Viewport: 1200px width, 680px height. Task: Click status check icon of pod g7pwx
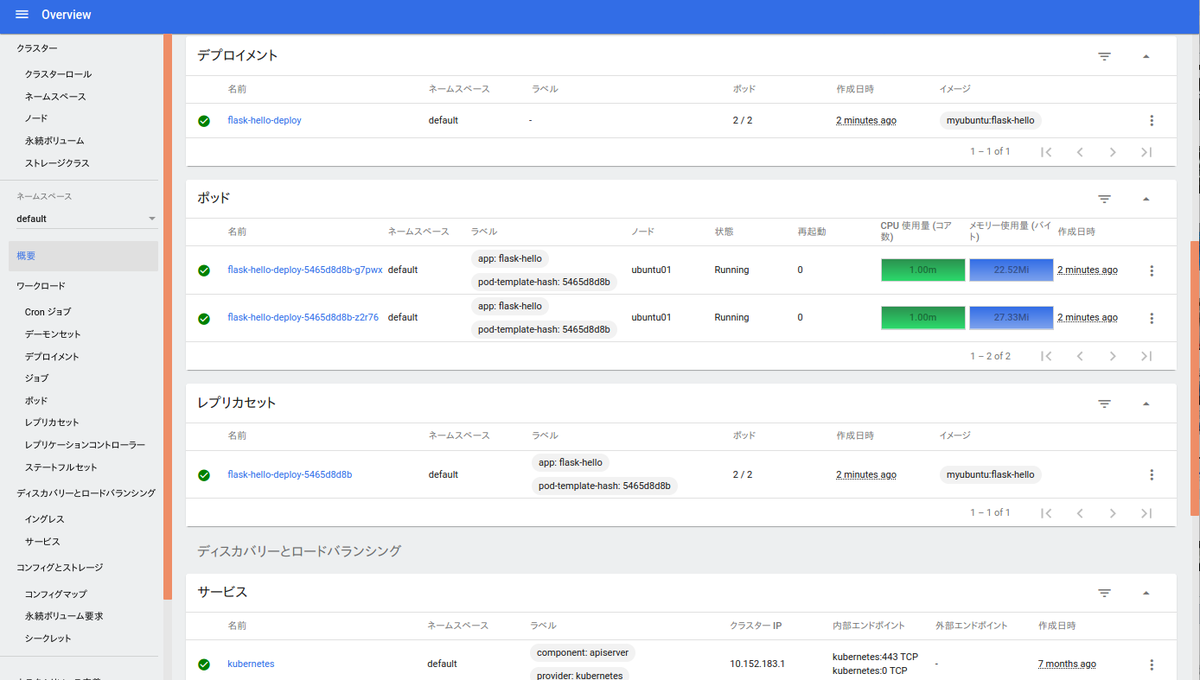(x=204, y=270)
